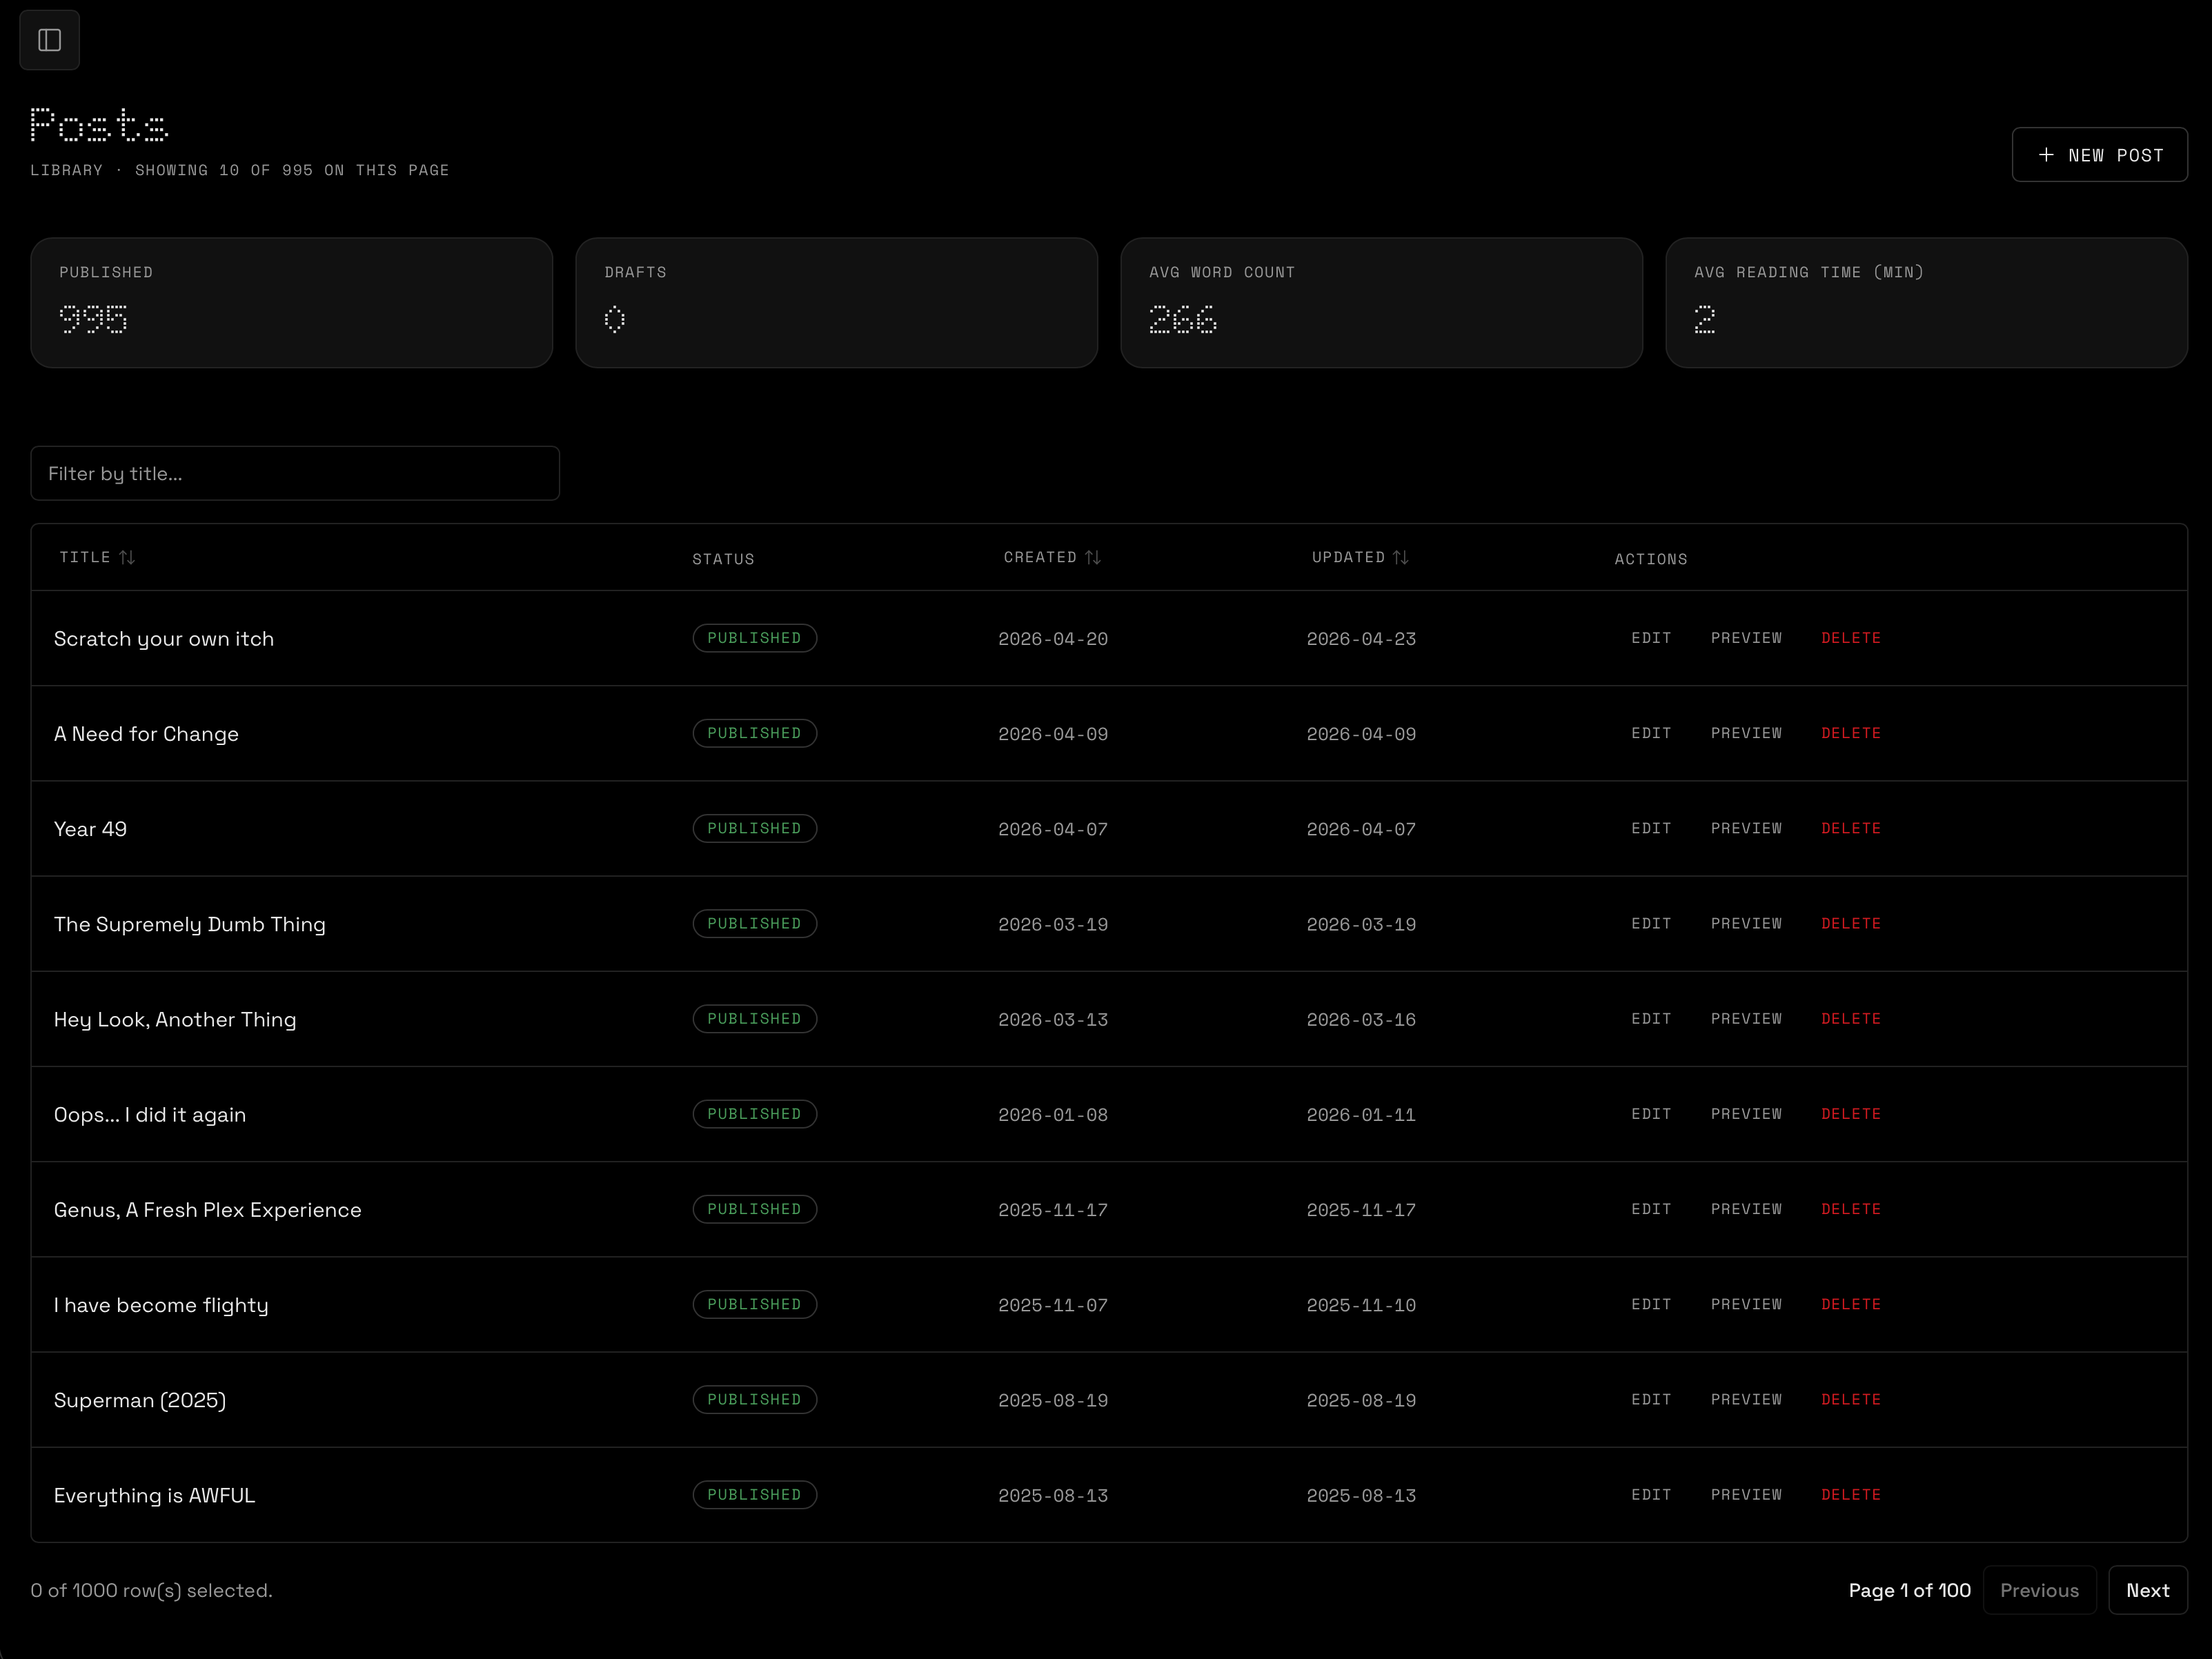Viewport: 2212px width, 1659px height.
Task: Select the title 'Hey Look, Another Thing'
Action: 175,1019
